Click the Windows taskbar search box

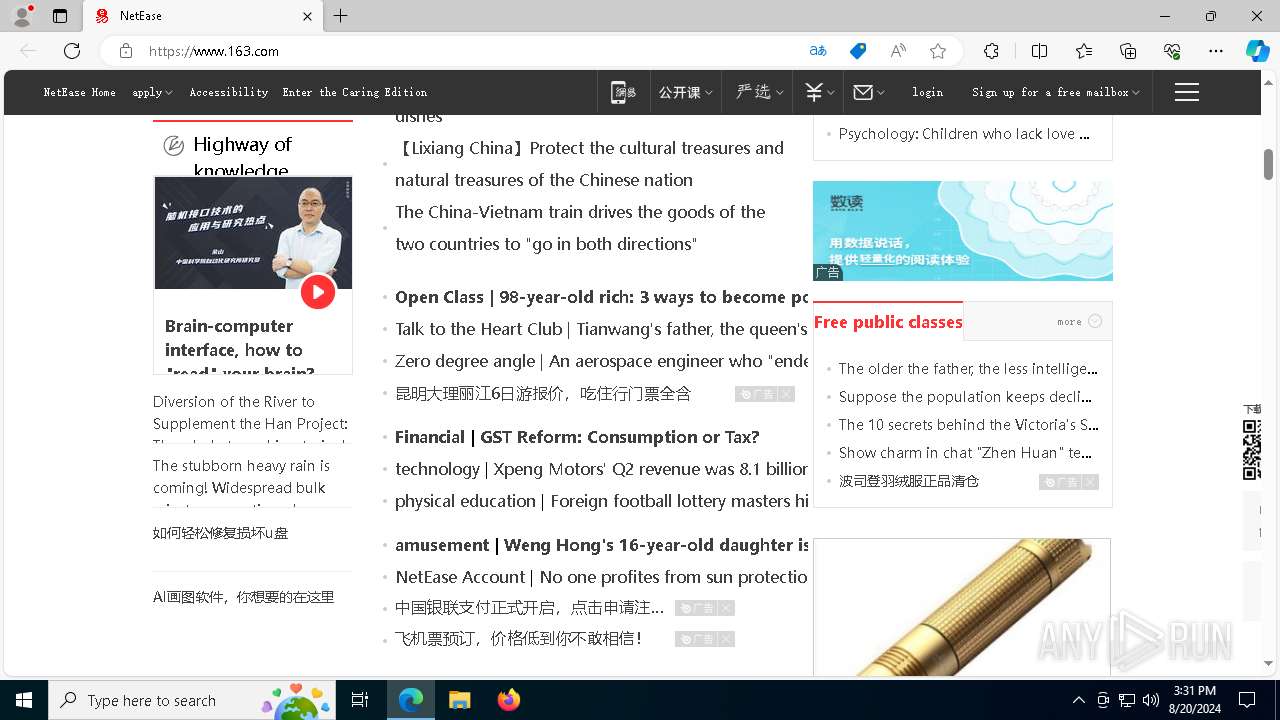tap(192, 700)
